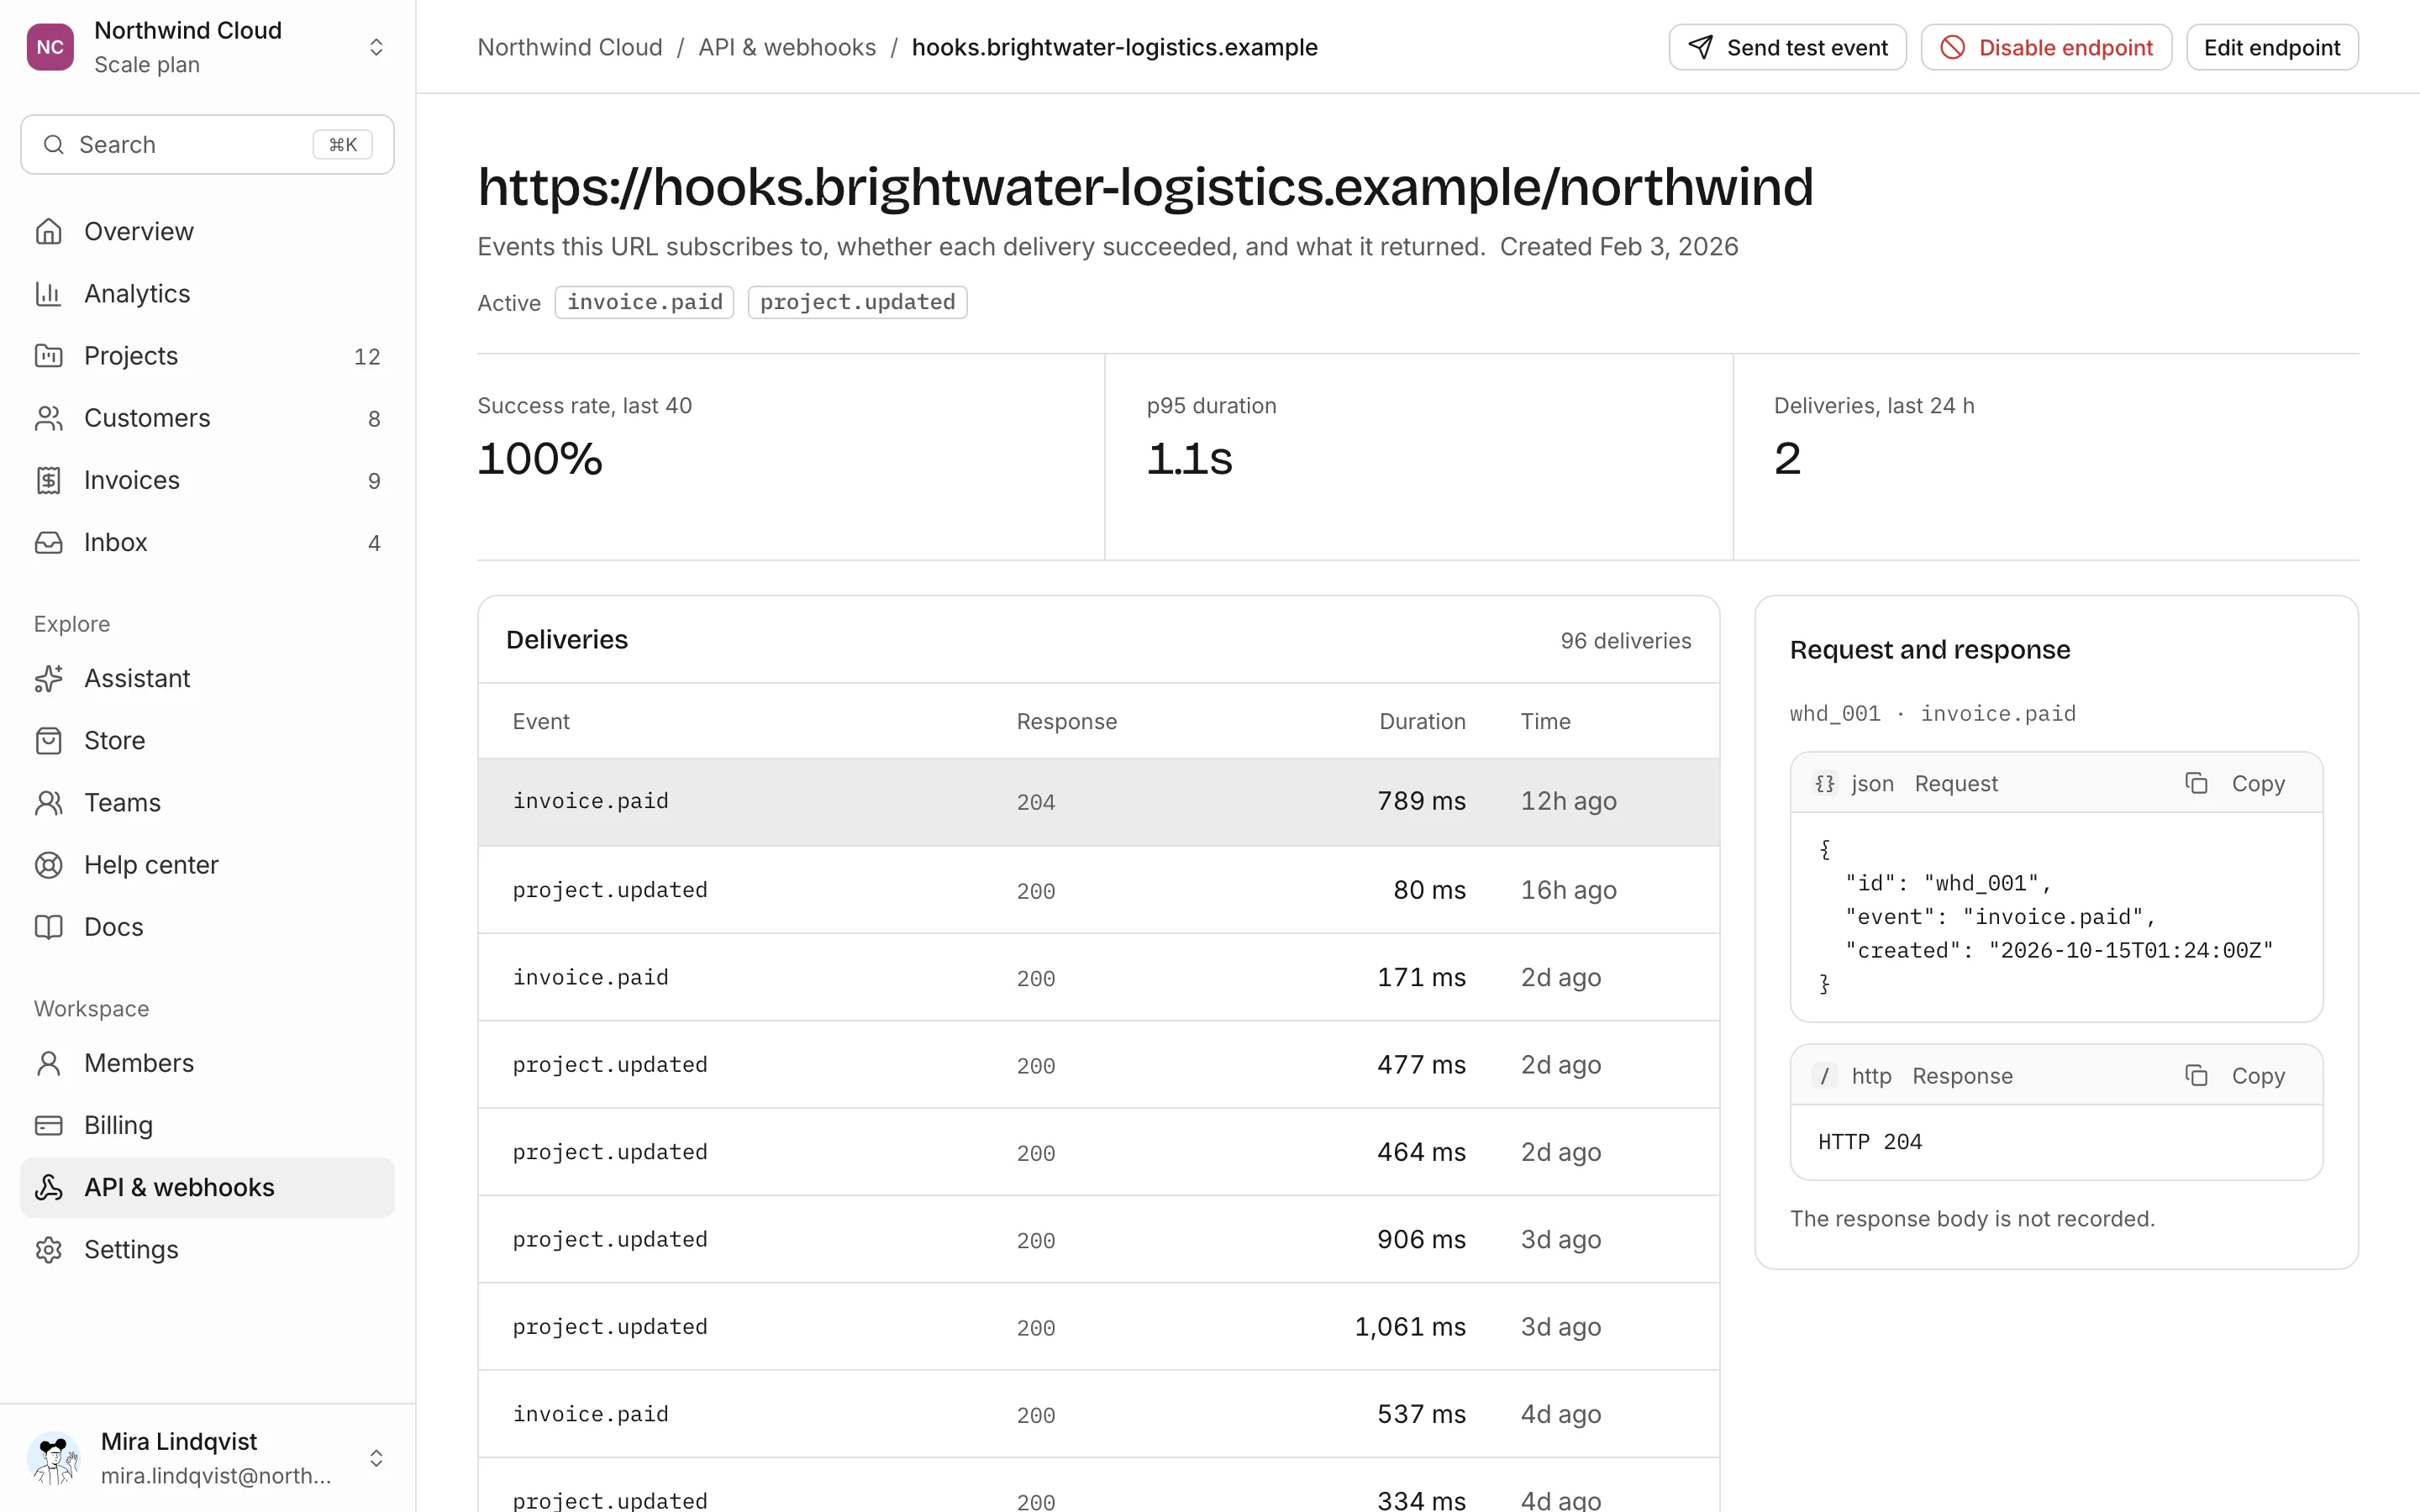
Task: Focus the Search input field
Action: (207, 144)
